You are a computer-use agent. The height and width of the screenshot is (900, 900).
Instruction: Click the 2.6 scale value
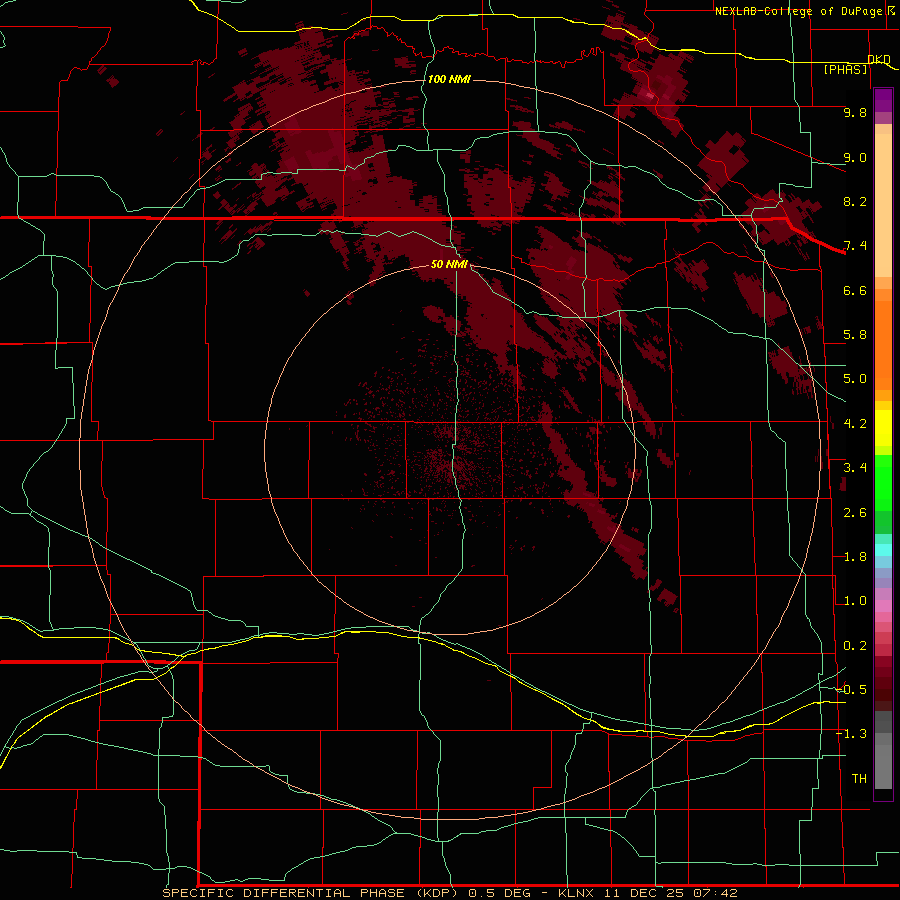[855, 513]
